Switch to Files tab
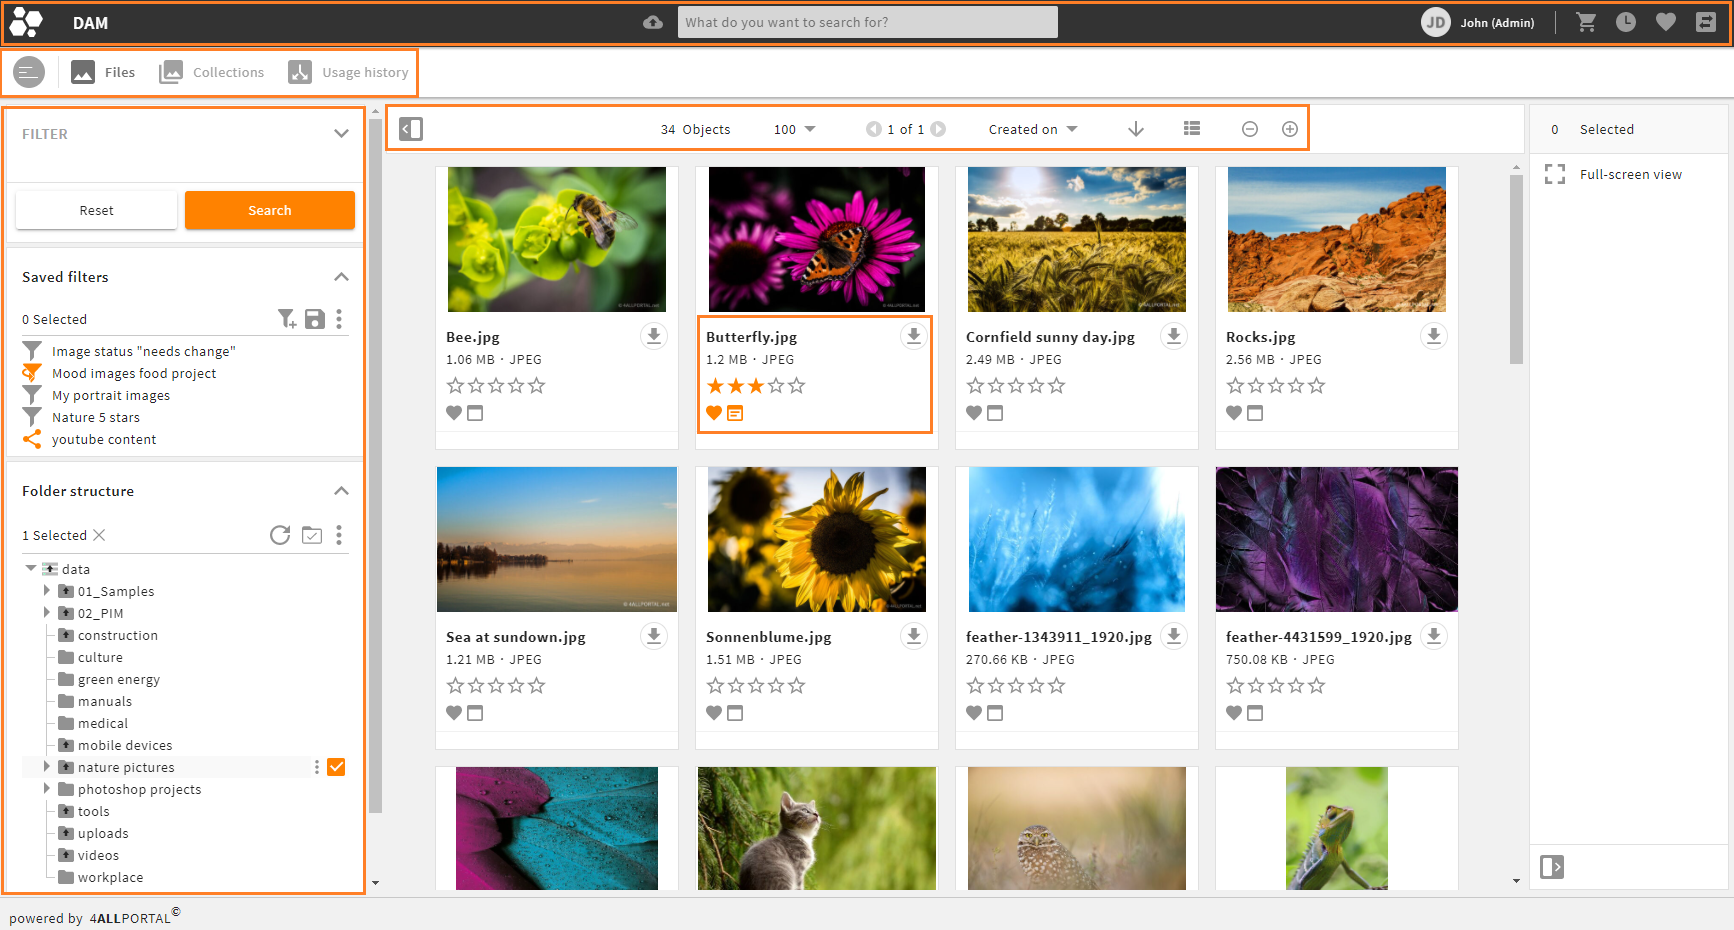This screenshot has width=1734, height=930. coord(103,72)
